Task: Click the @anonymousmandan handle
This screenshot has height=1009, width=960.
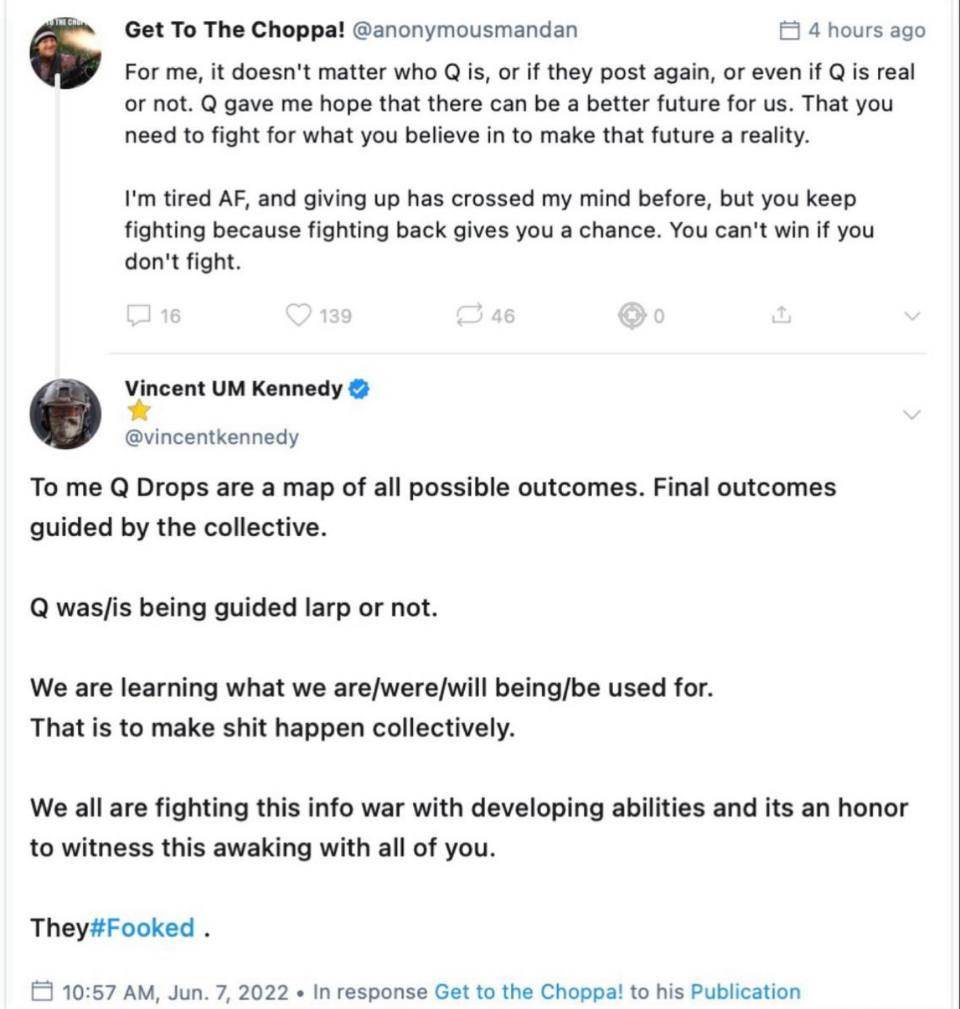Action: tap(465, 30)
